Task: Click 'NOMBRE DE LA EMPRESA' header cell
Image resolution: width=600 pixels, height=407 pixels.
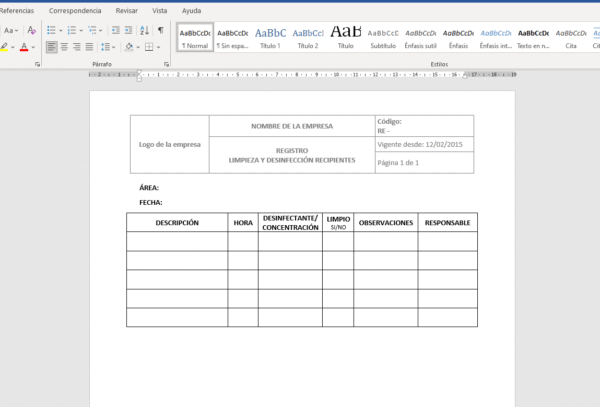Action: [x=292, y=126]
